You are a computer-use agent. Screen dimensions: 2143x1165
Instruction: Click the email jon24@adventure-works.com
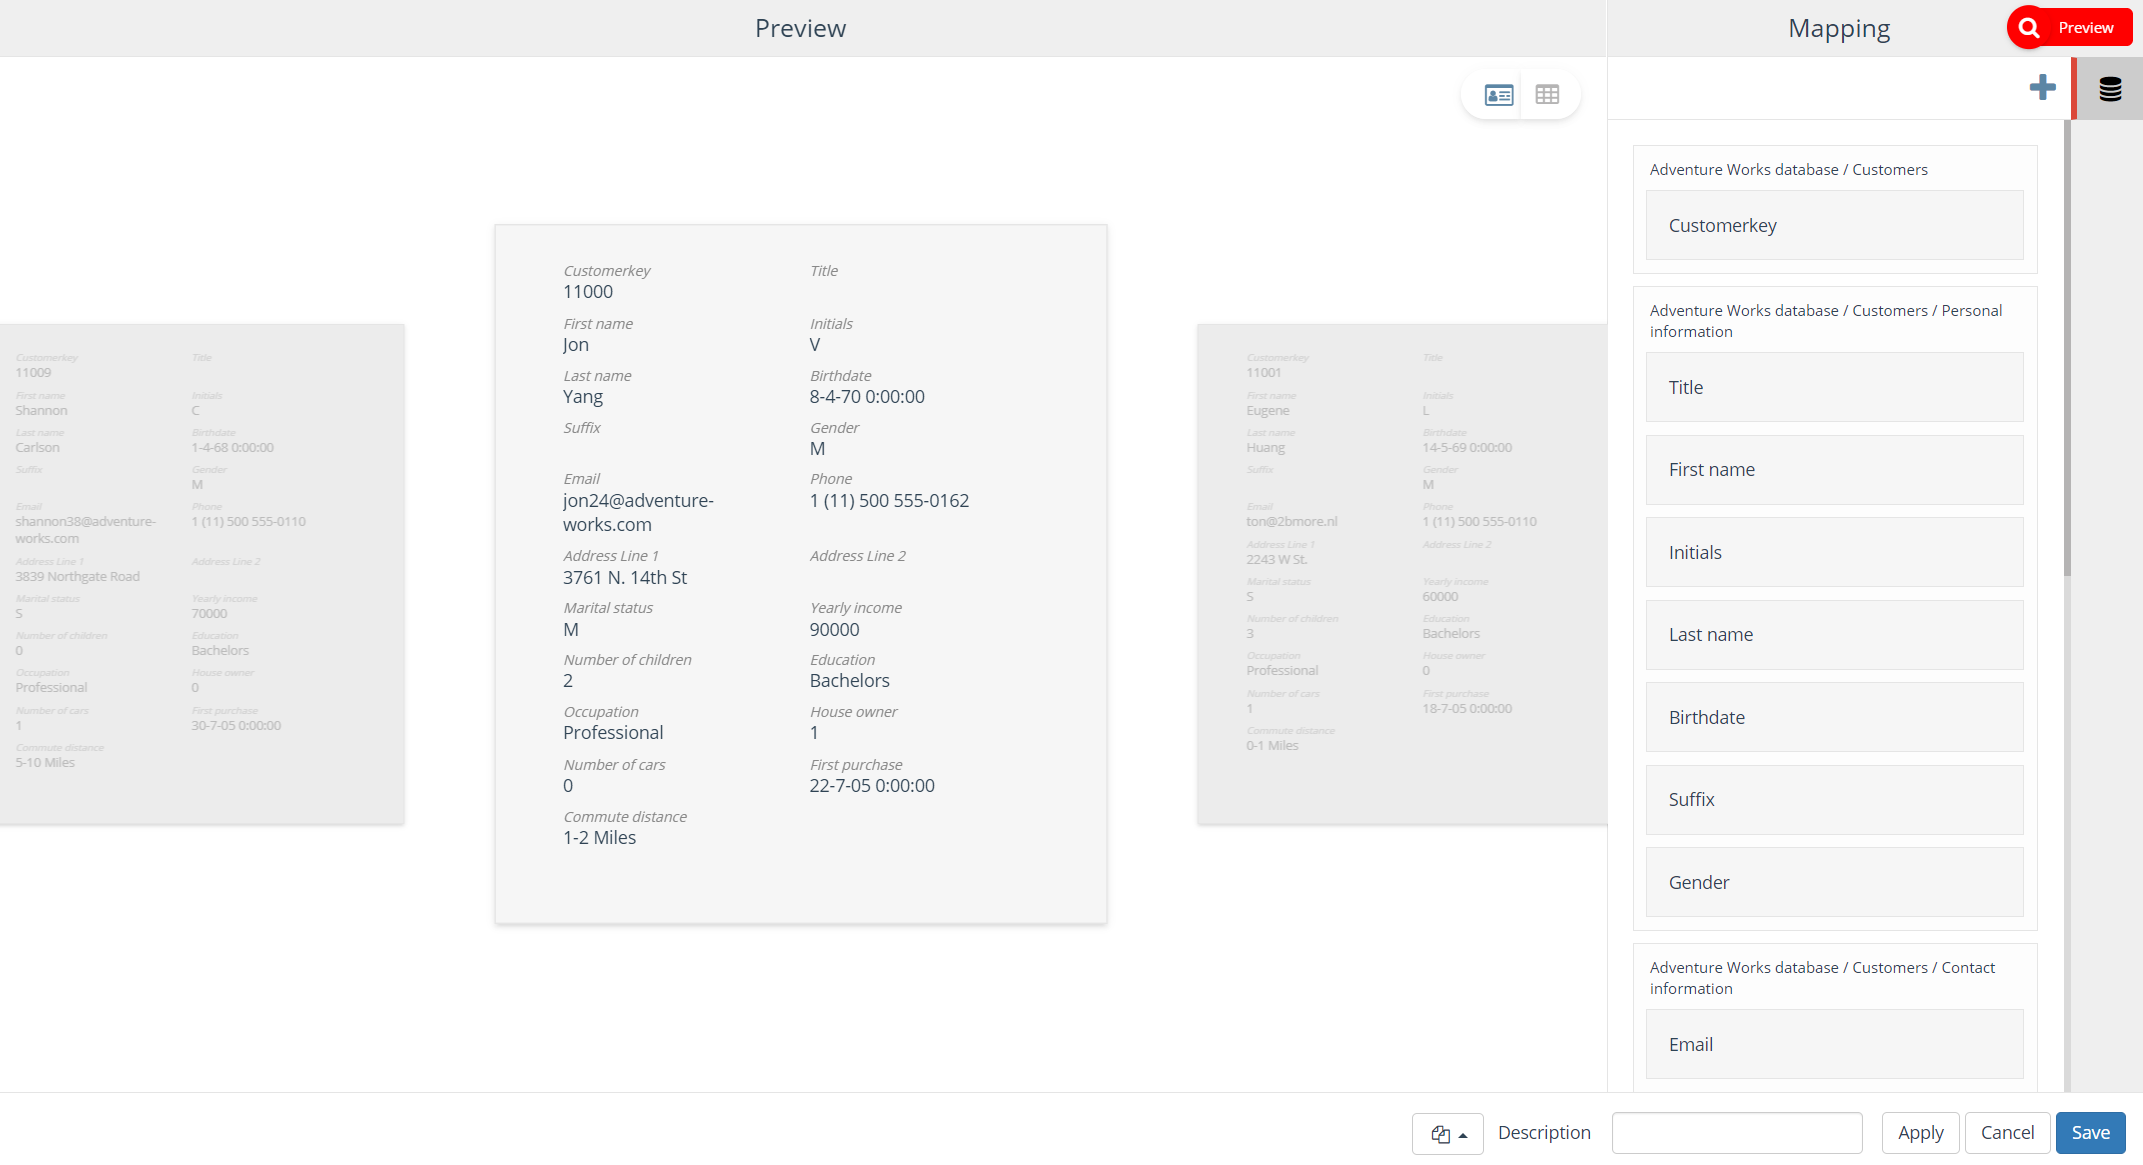pyautogui.click(x=638, y=513)
